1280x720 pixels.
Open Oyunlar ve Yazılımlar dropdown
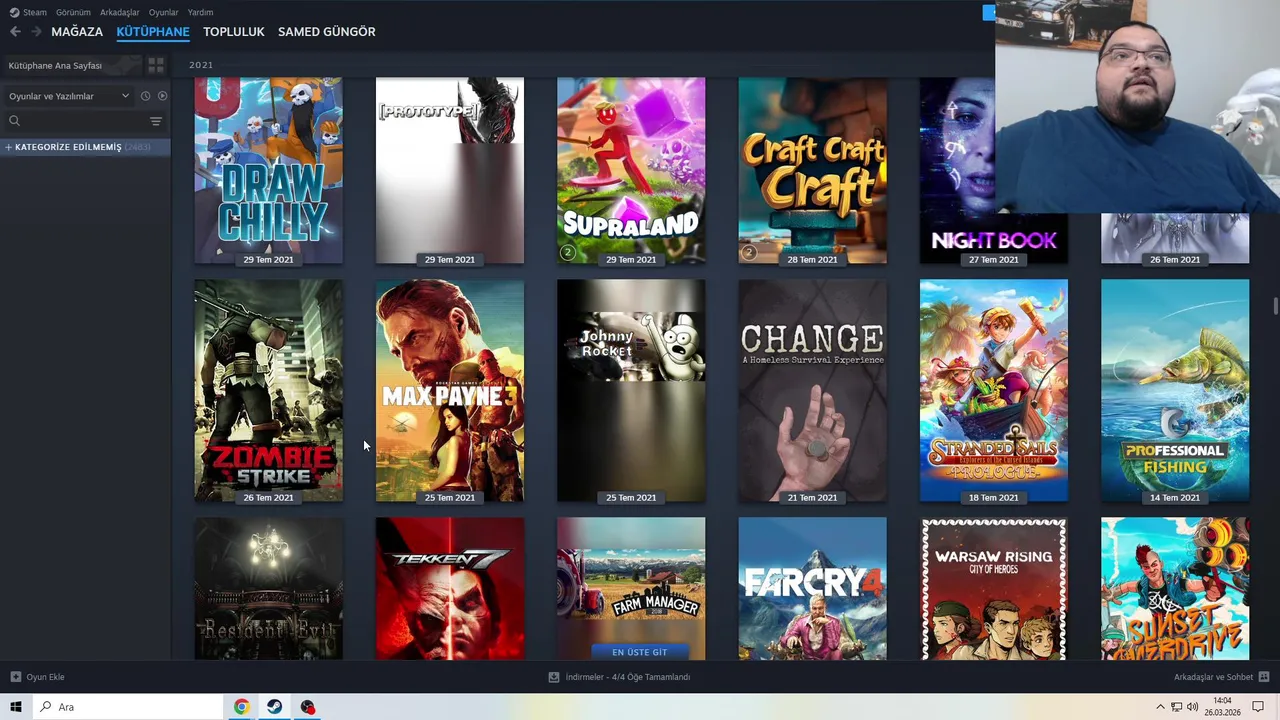tap(68, 96)
